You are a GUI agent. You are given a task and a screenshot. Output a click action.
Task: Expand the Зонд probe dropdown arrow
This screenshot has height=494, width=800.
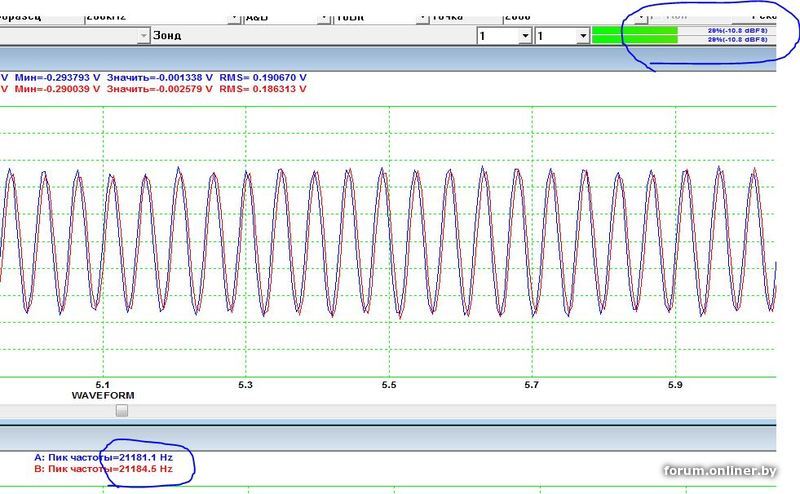click(x=142, y=35)
